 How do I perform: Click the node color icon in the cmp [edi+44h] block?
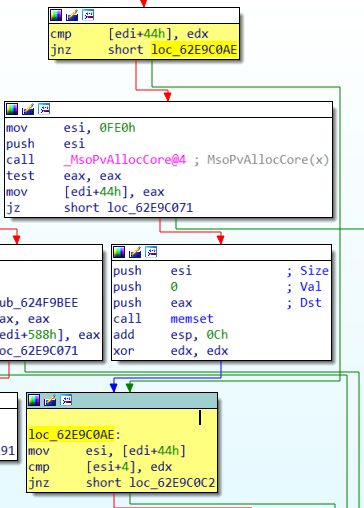pyautogui.click(x=56, y=15)
